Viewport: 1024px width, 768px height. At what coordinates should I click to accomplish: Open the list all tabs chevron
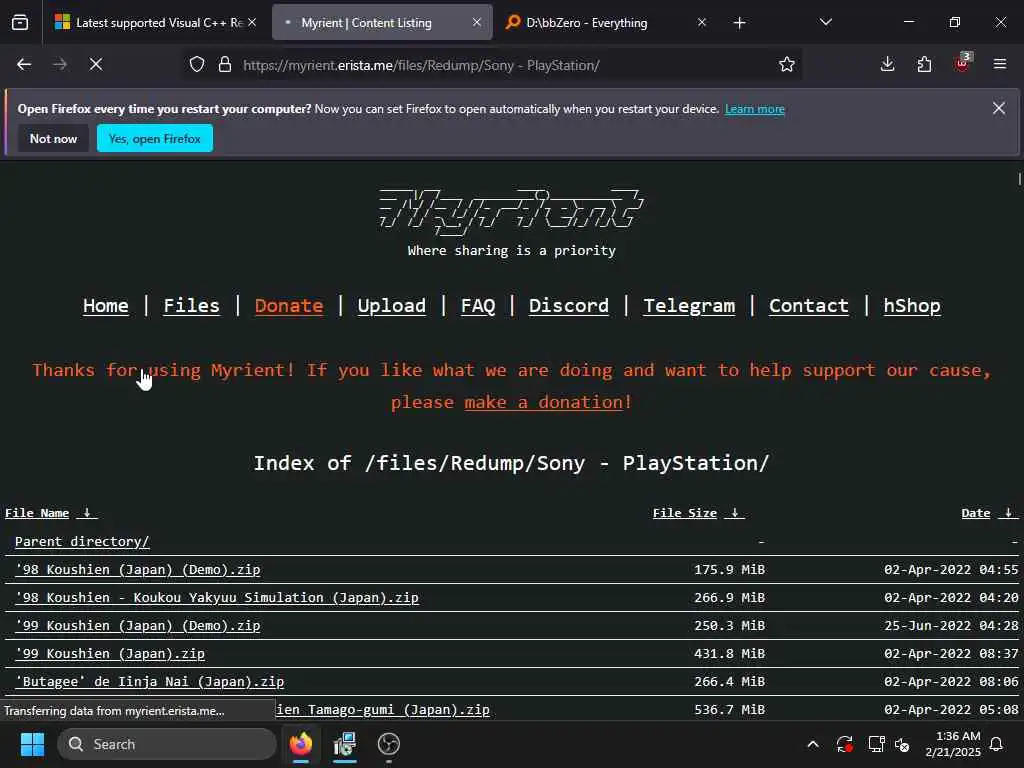[825, 22]
